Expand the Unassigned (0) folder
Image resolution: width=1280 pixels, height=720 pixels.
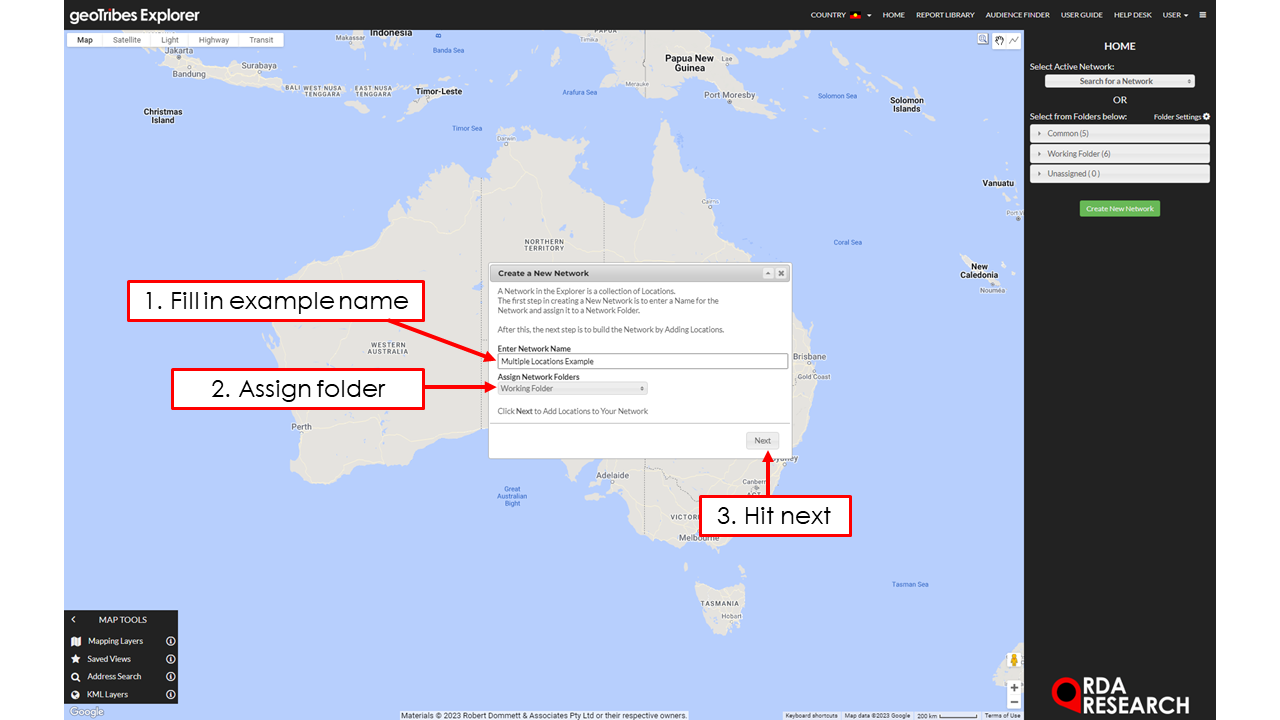tap(1120, 174)
